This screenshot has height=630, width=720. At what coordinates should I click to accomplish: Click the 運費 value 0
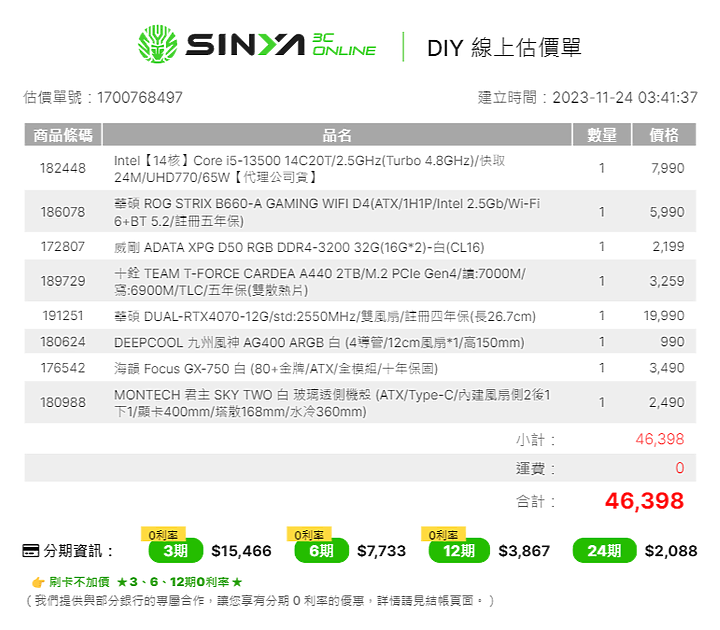pyautogui.click(x=680, y=468)
